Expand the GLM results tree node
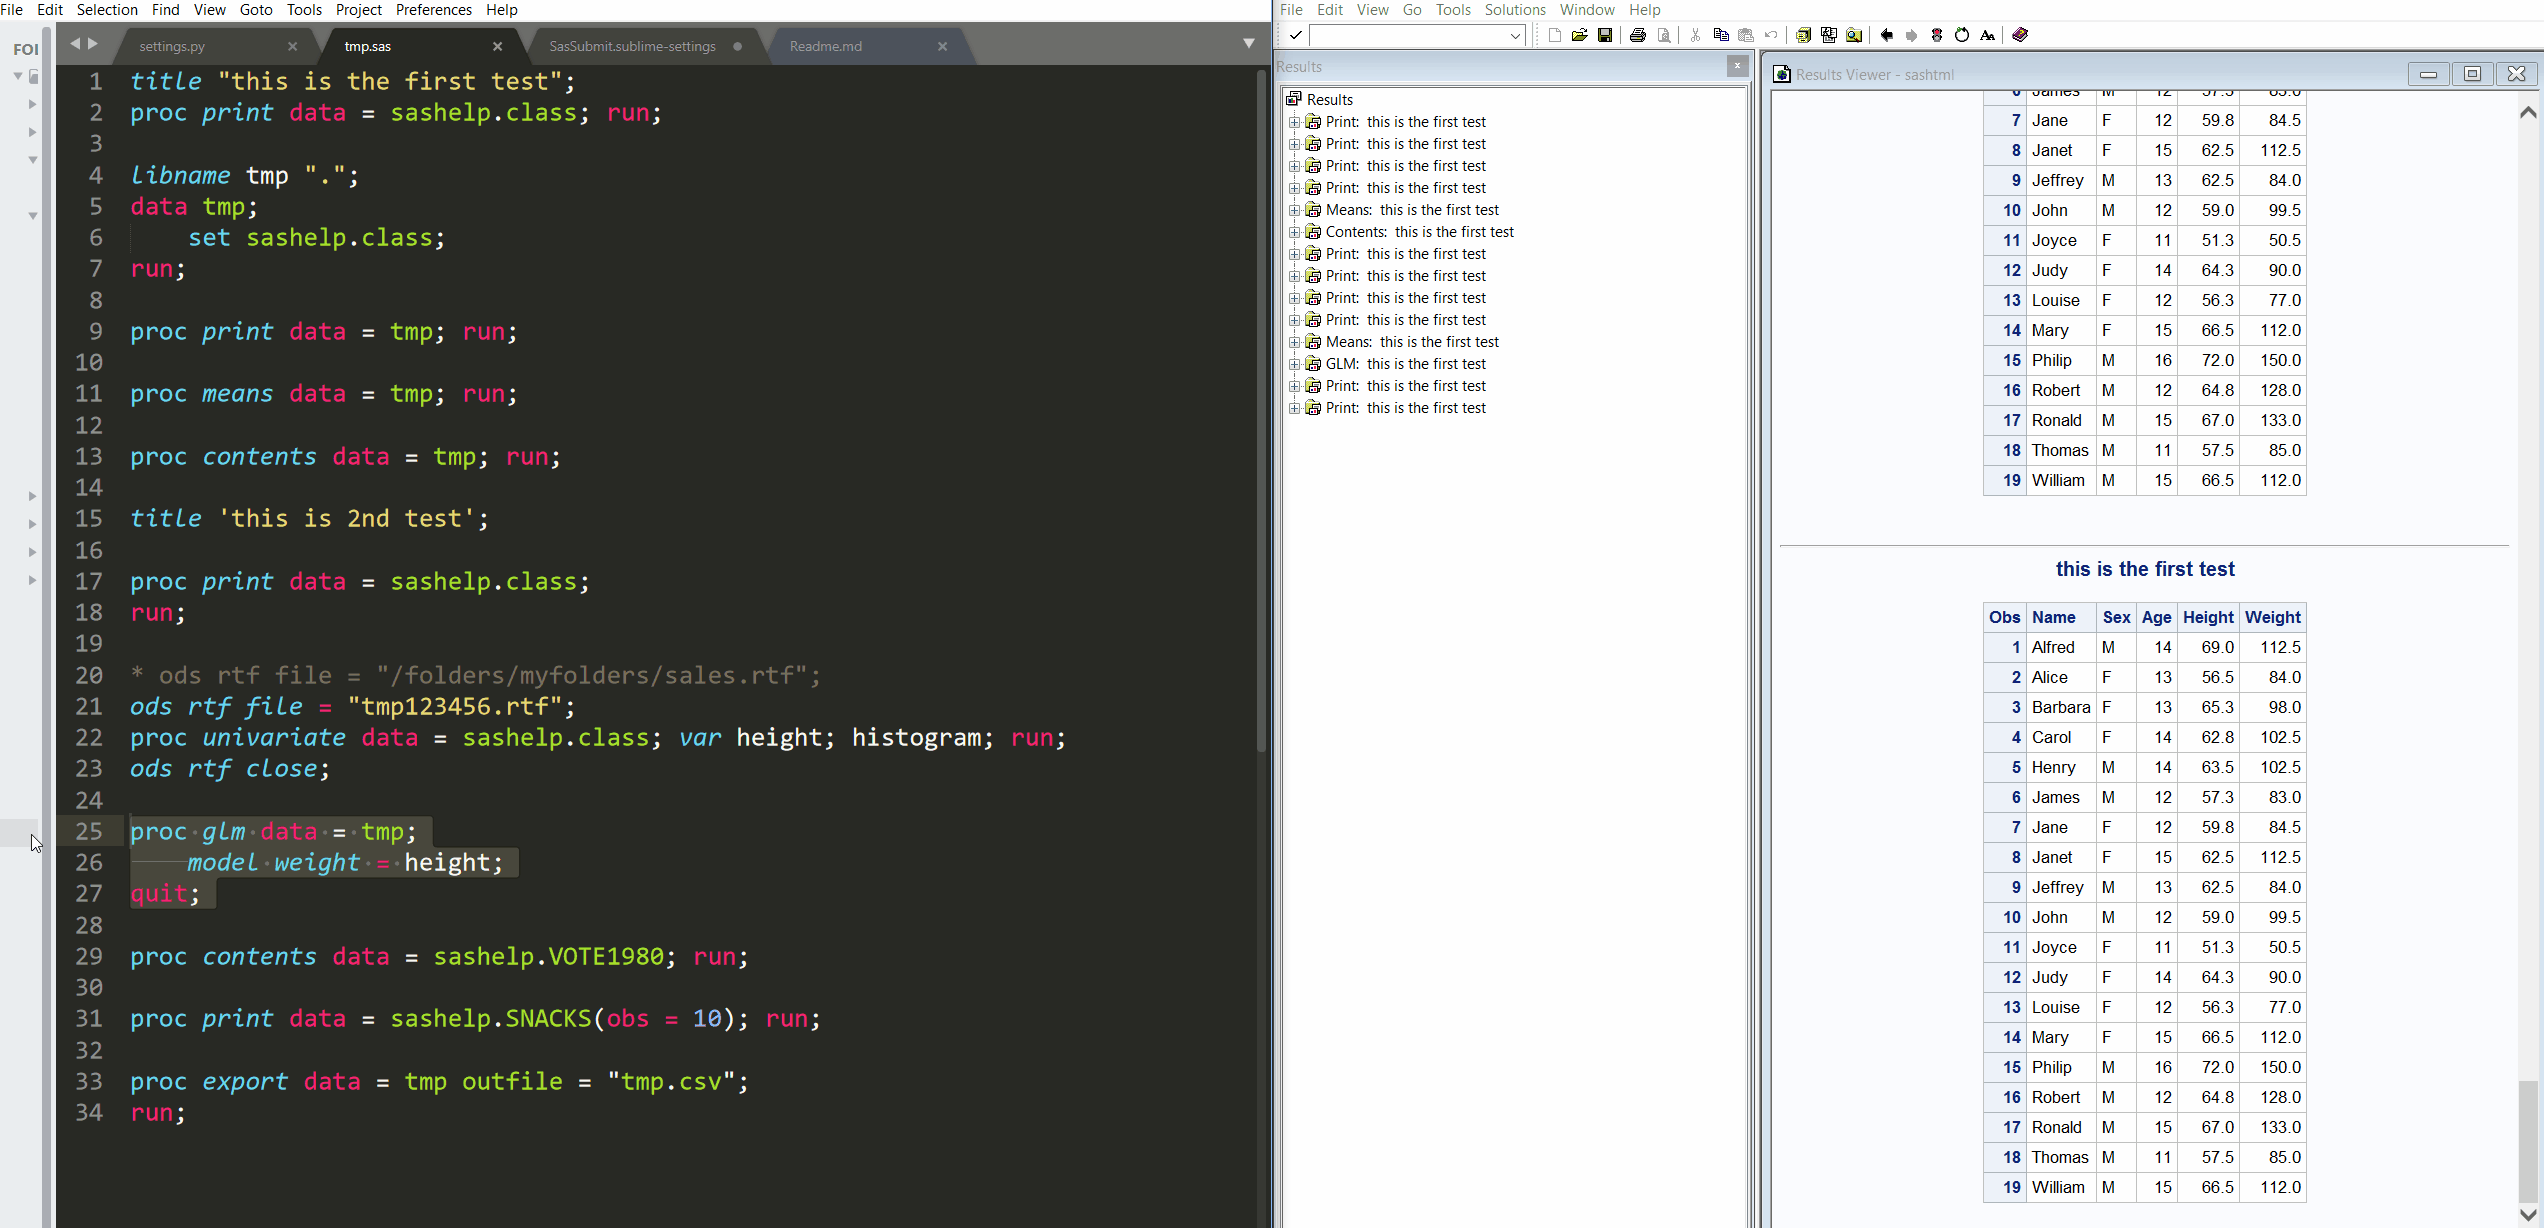 (1294, 364)
